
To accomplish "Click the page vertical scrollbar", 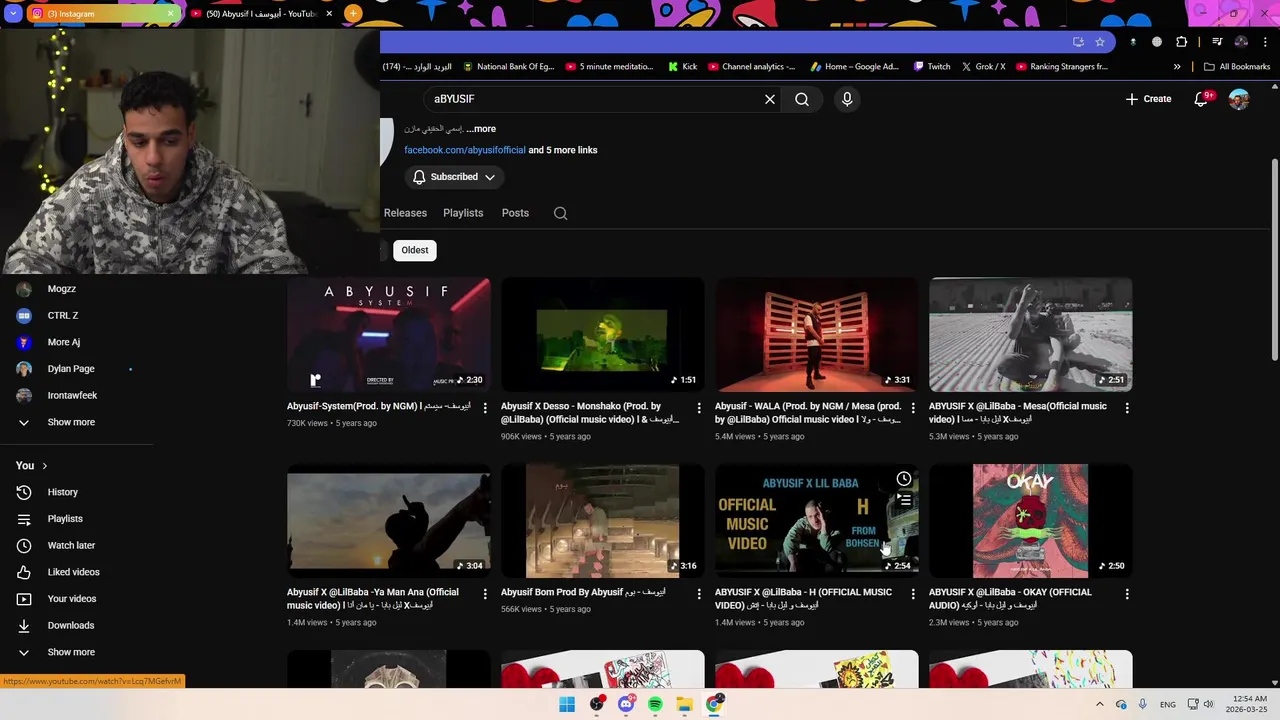I will [1274, 260].
